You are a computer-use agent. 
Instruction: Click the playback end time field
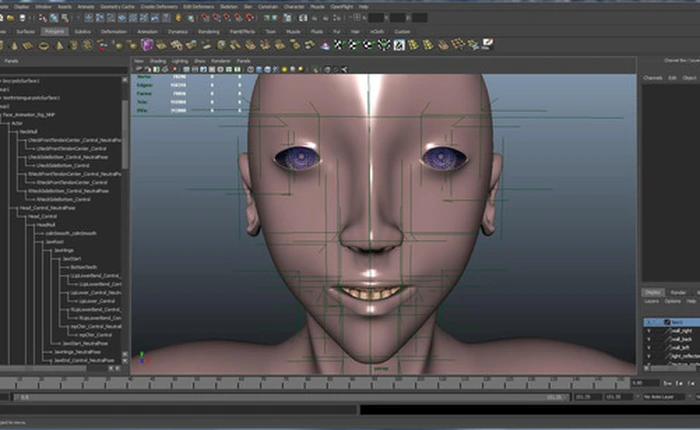[x=588, y=397]
